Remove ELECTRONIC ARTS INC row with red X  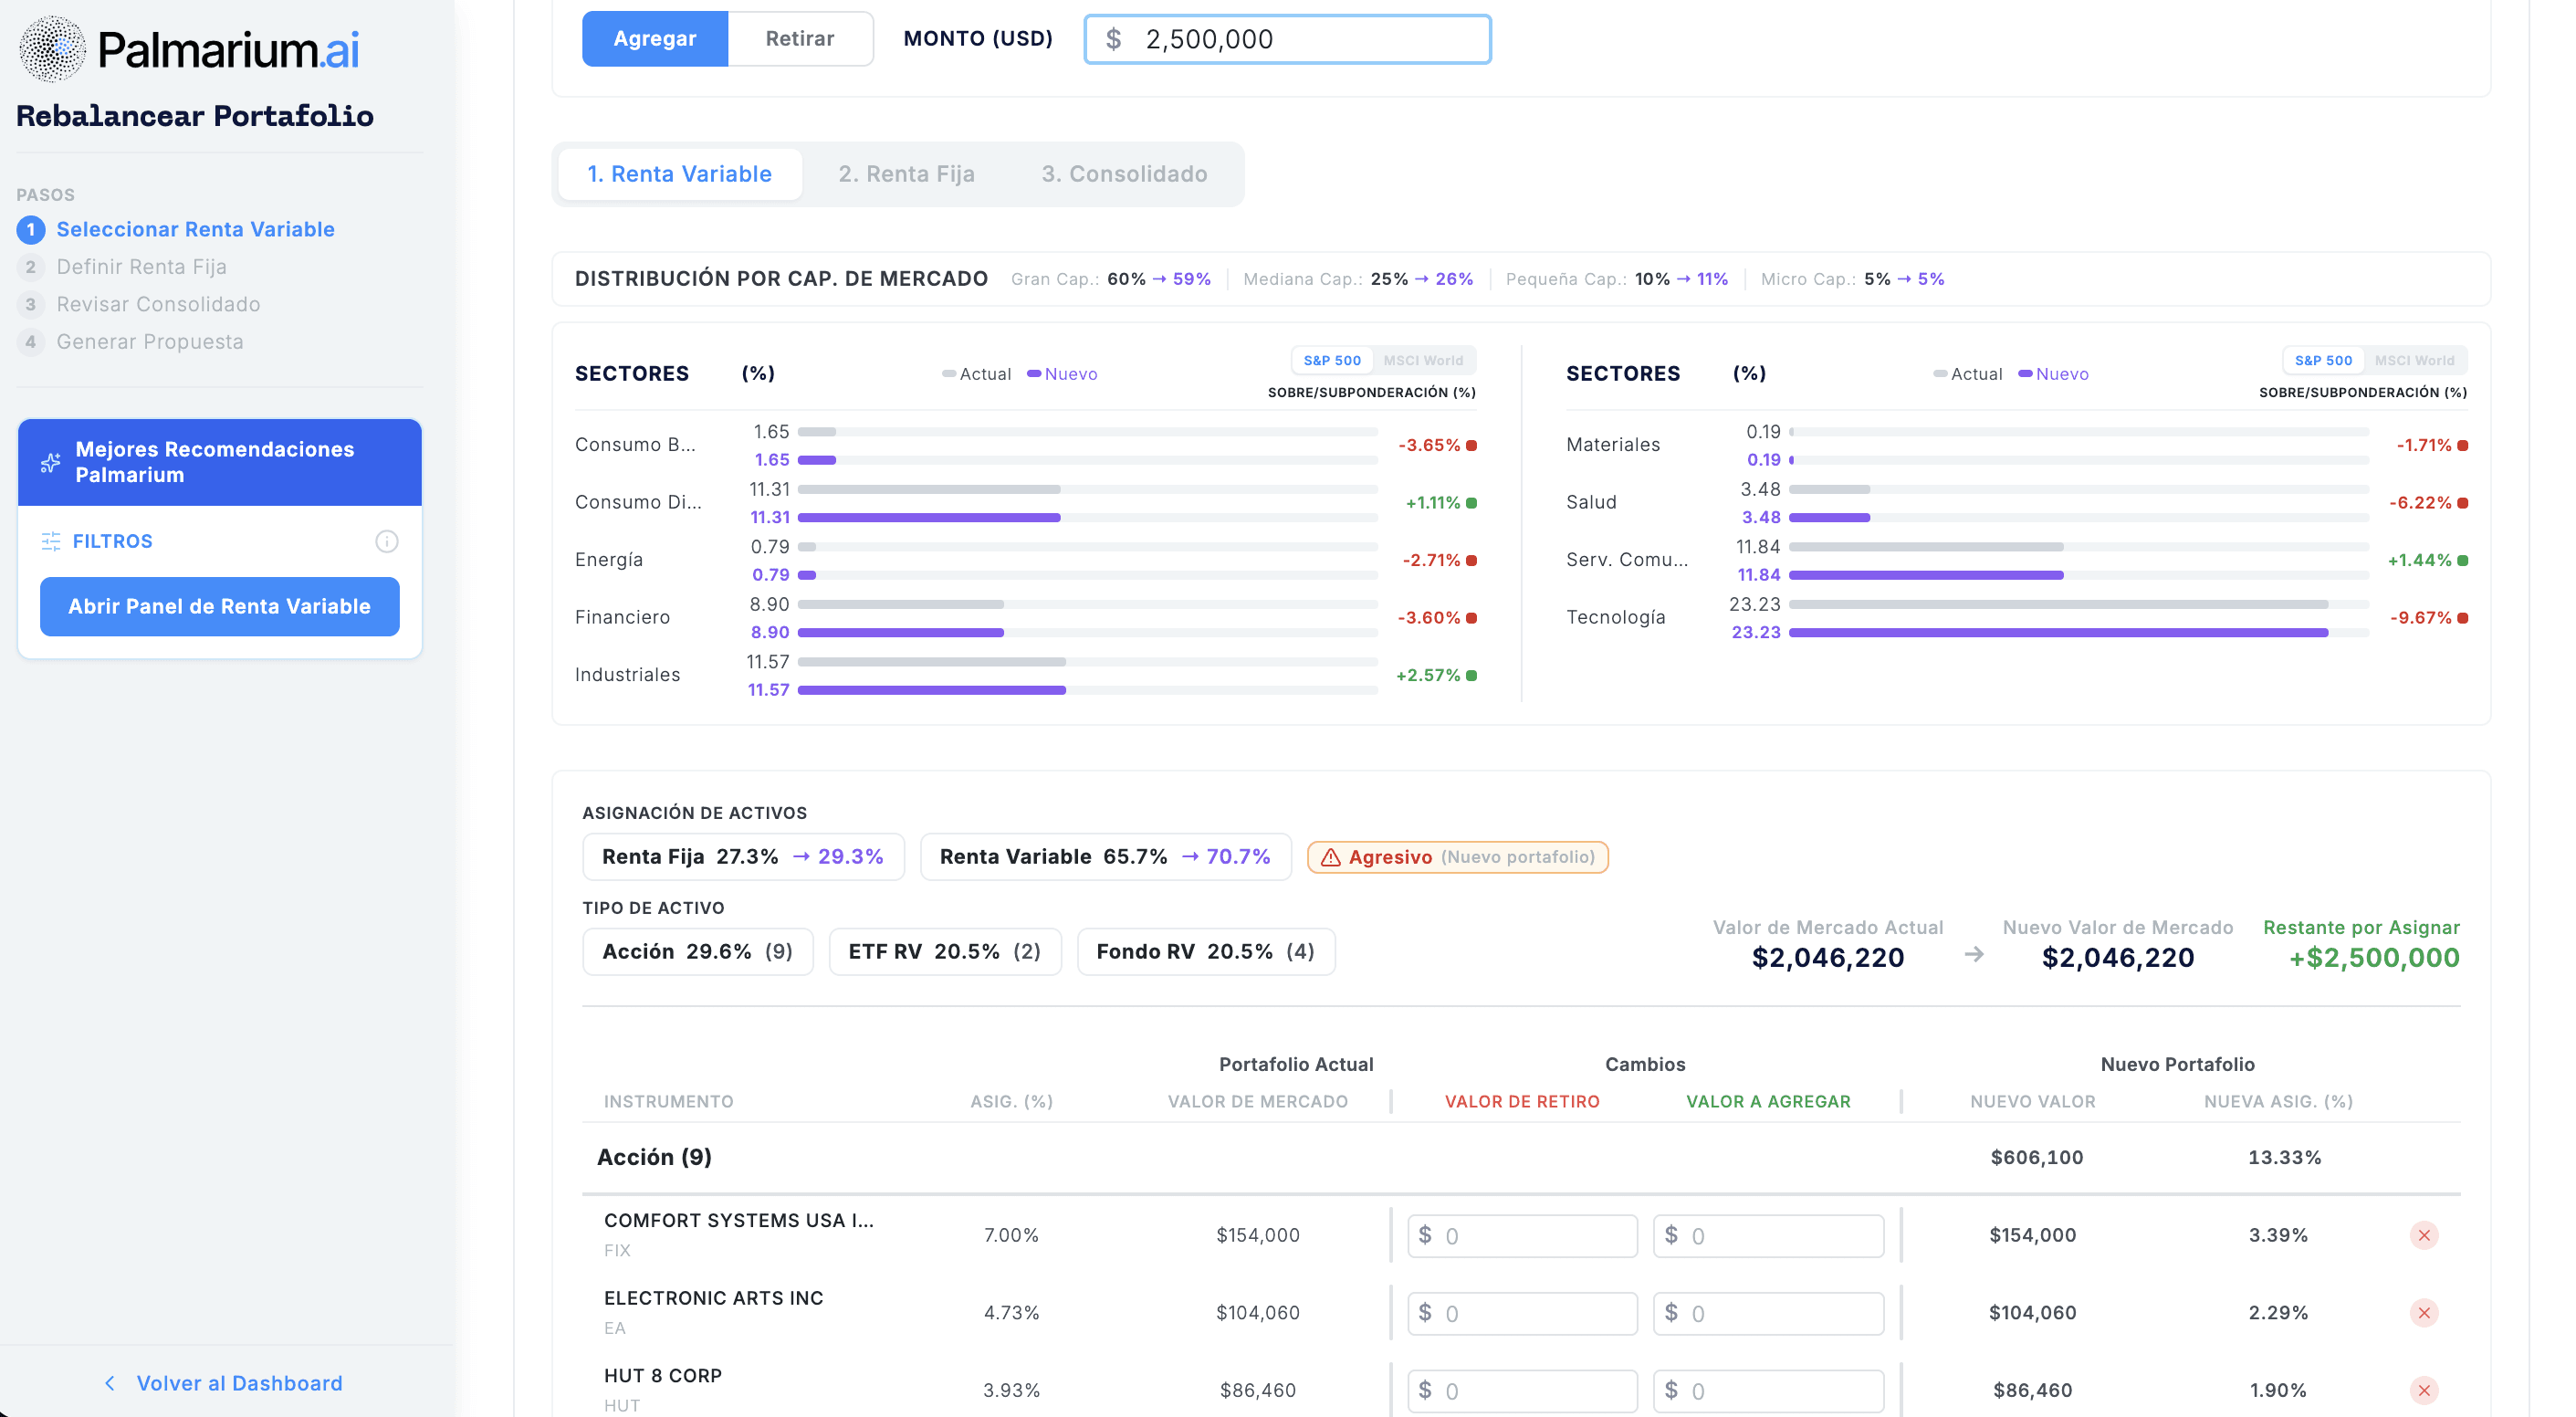(2424, 1313)
